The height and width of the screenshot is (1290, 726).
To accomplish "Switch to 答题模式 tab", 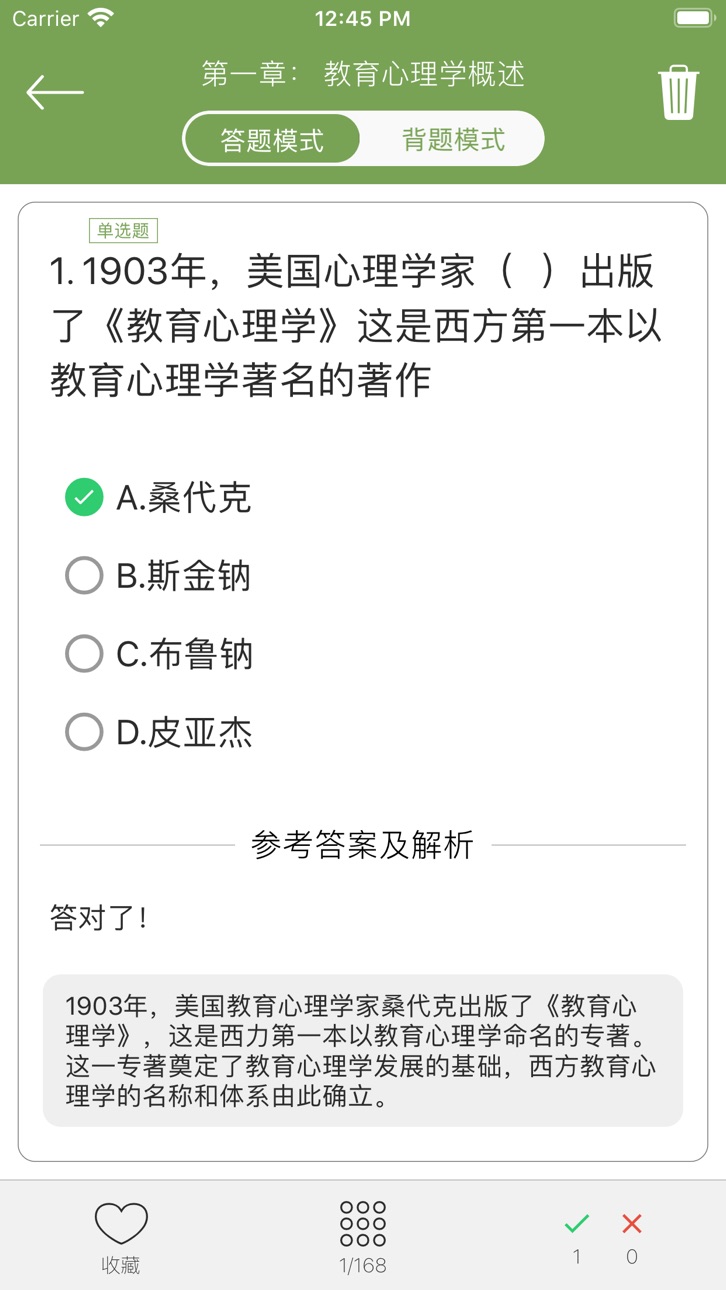I will (x=272, y=139).
